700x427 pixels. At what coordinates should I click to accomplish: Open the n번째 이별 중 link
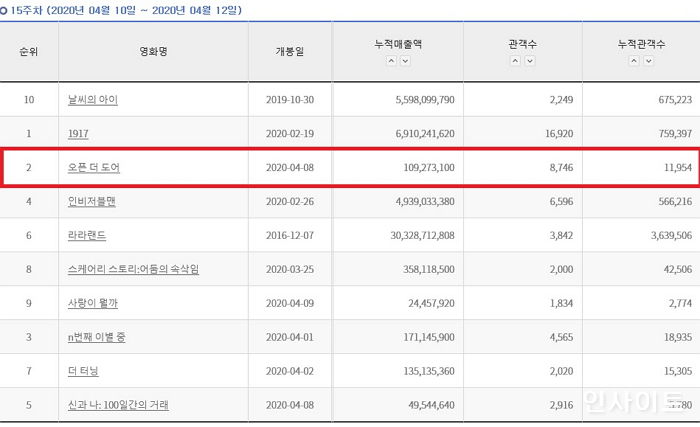pyautogui.click(x=96, y=337)
